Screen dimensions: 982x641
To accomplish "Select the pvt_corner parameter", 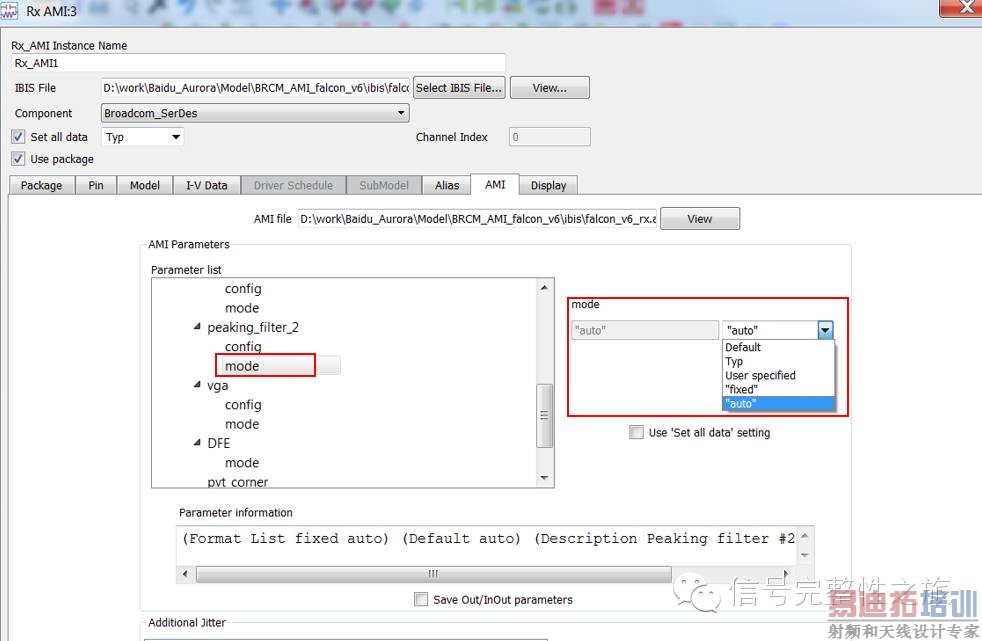I will point(237,481).
